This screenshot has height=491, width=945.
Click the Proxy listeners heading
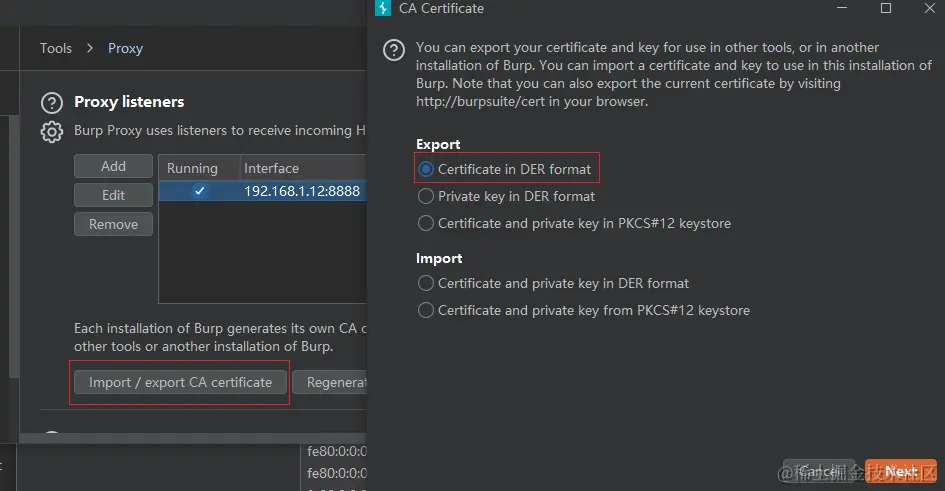(x=129, y=102)
